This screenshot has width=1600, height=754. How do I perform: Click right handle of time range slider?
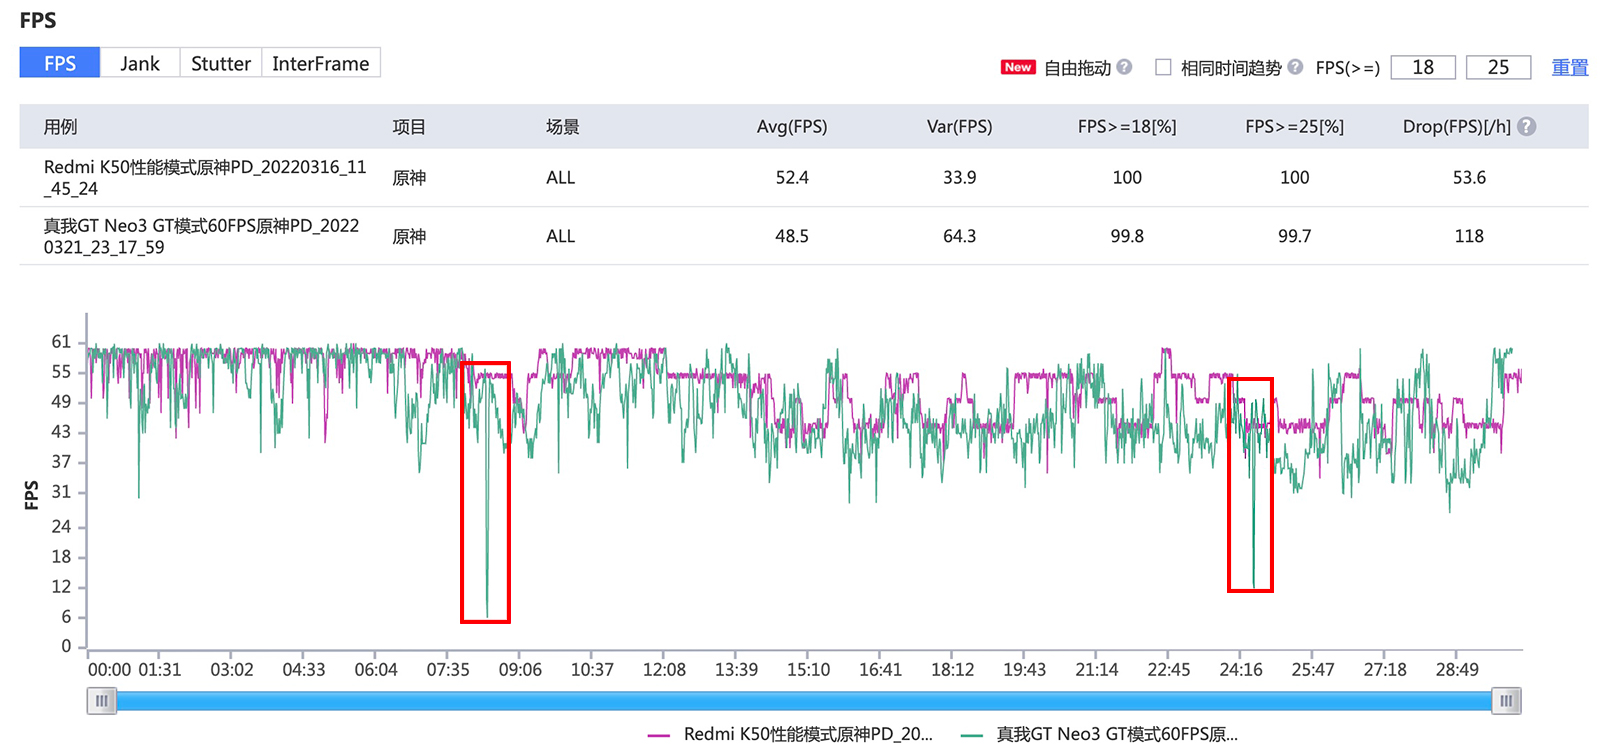1506,701
